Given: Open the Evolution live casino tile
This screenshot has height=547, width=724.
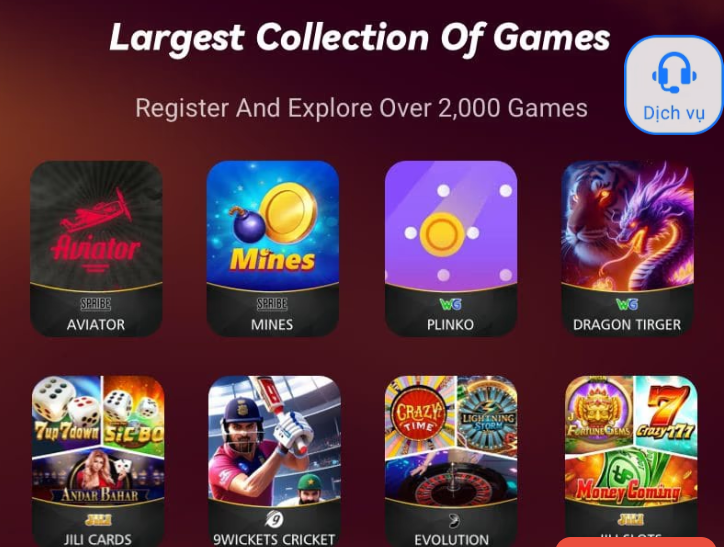Looking at the screenshot, I should click(451, 461).
